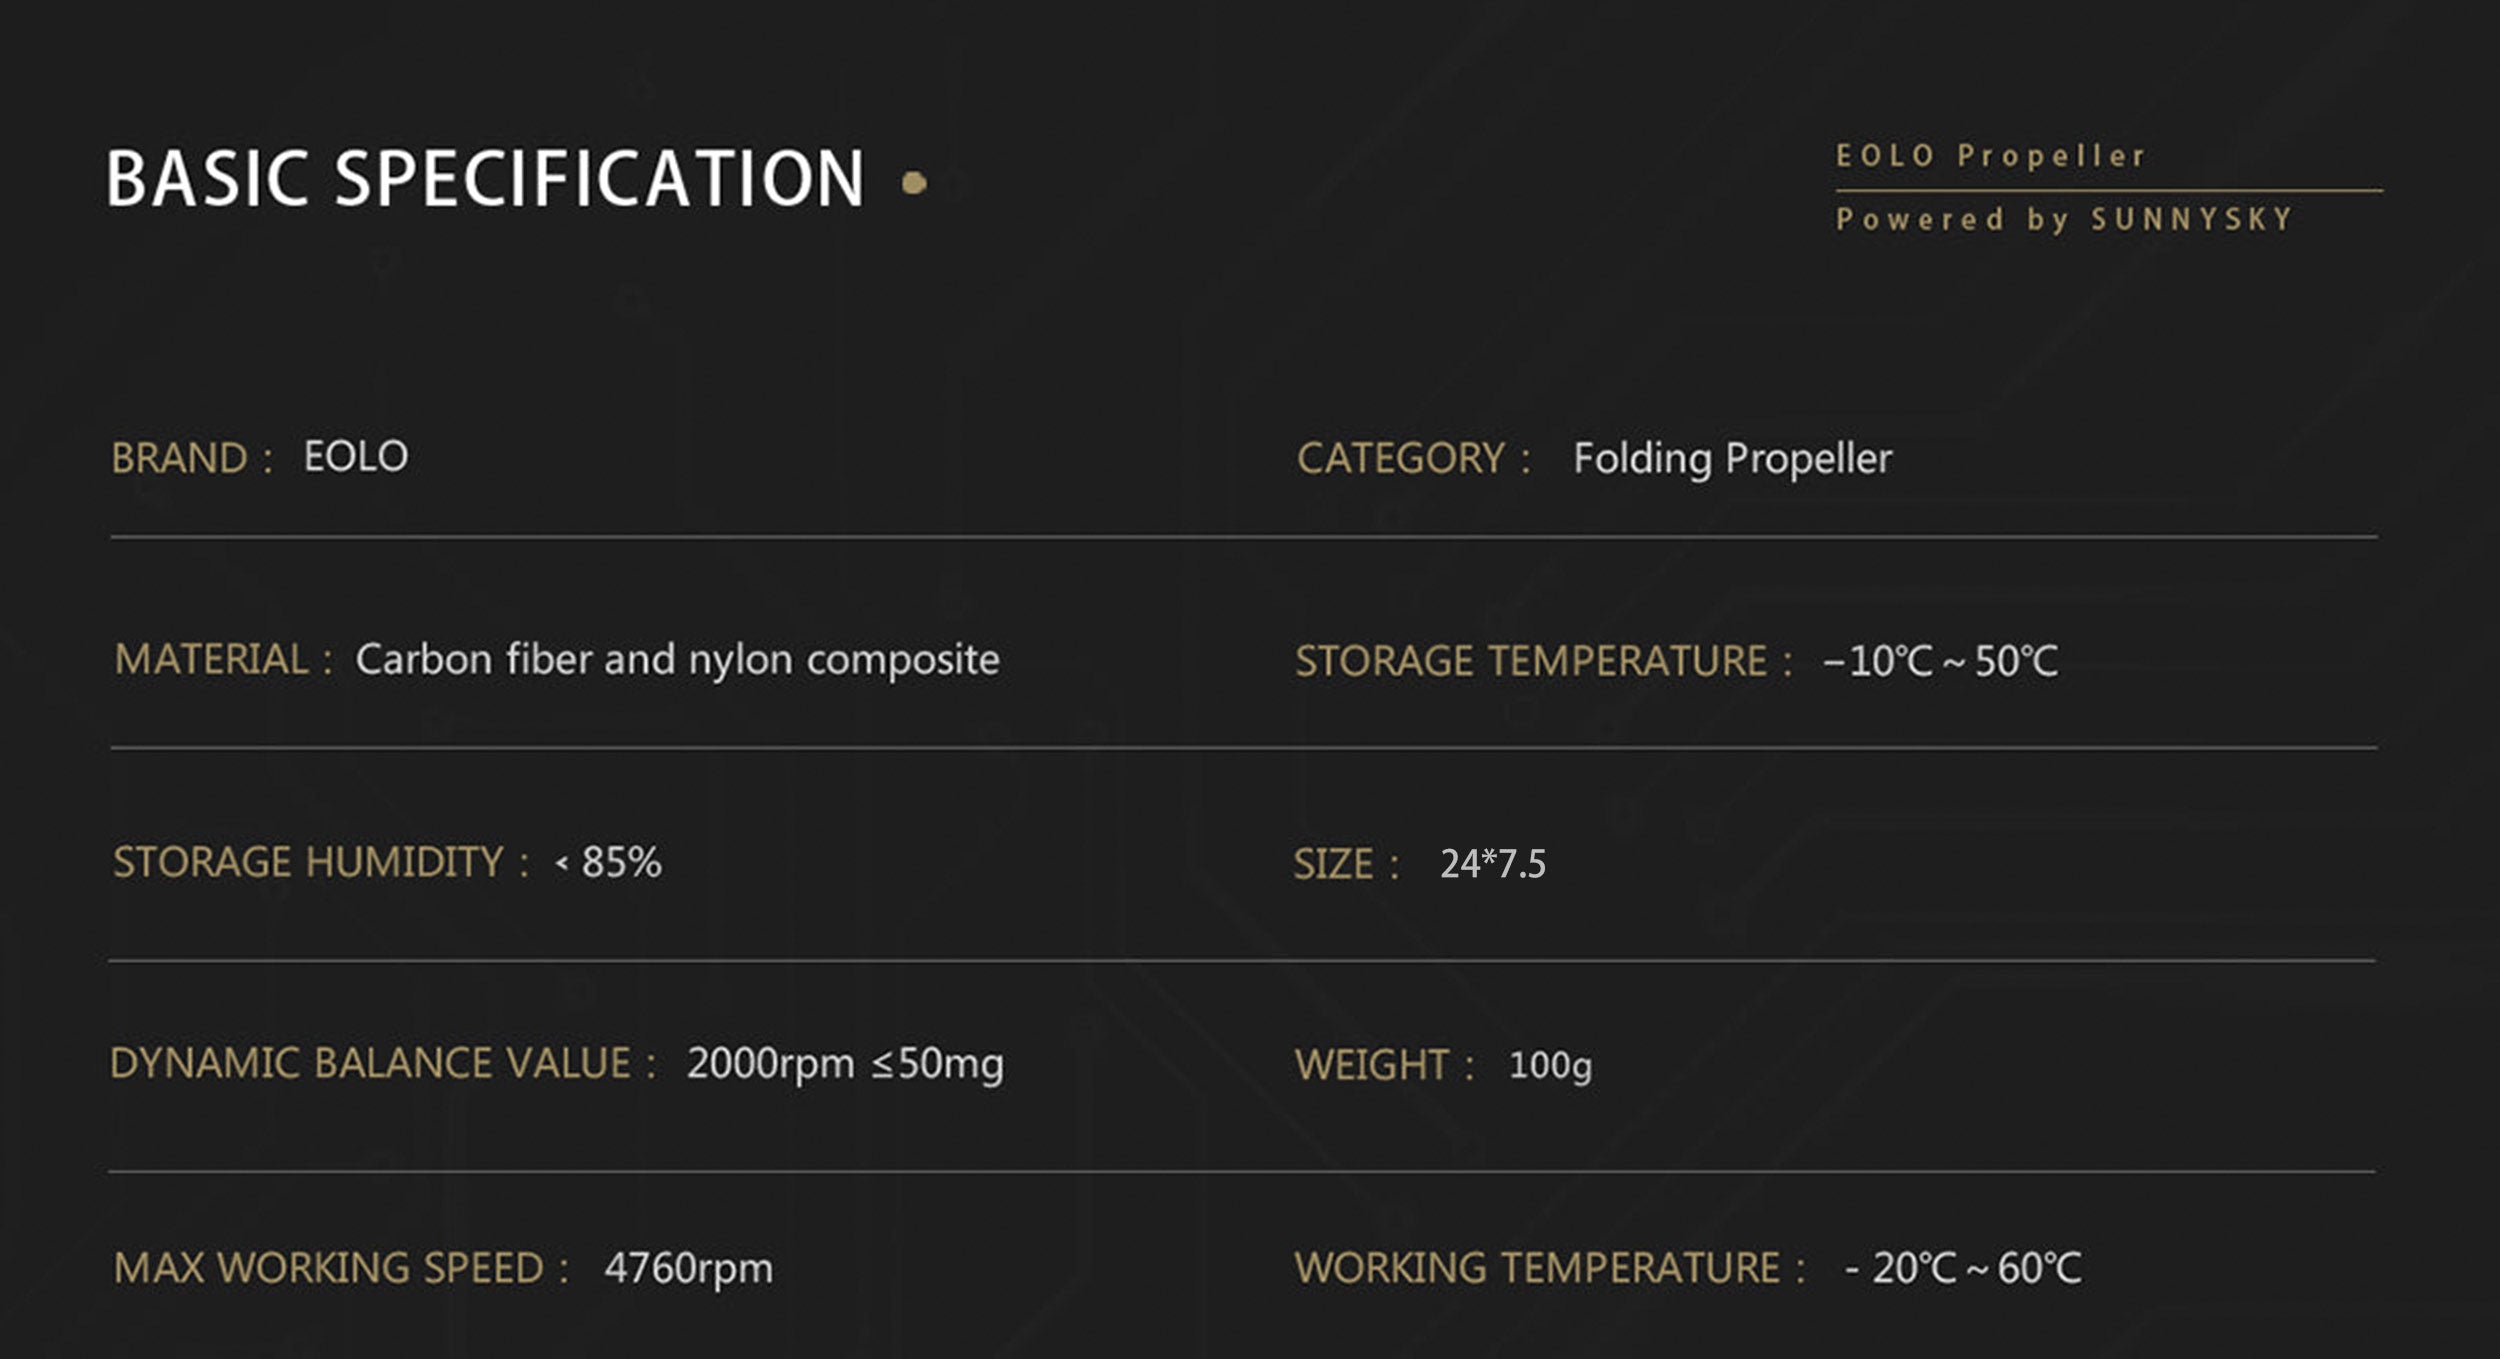
Task: Click the 24*7.5 size value
Action: [x=1492, y=864]
